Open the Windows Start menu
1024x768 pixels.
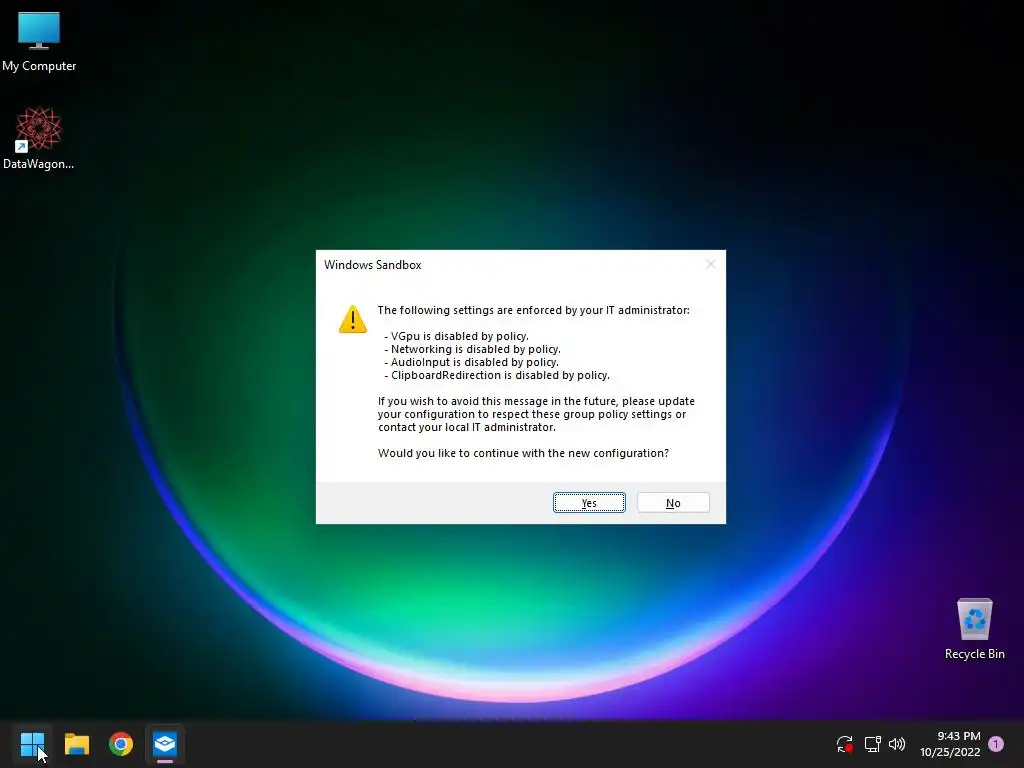[x=32, y=744]
